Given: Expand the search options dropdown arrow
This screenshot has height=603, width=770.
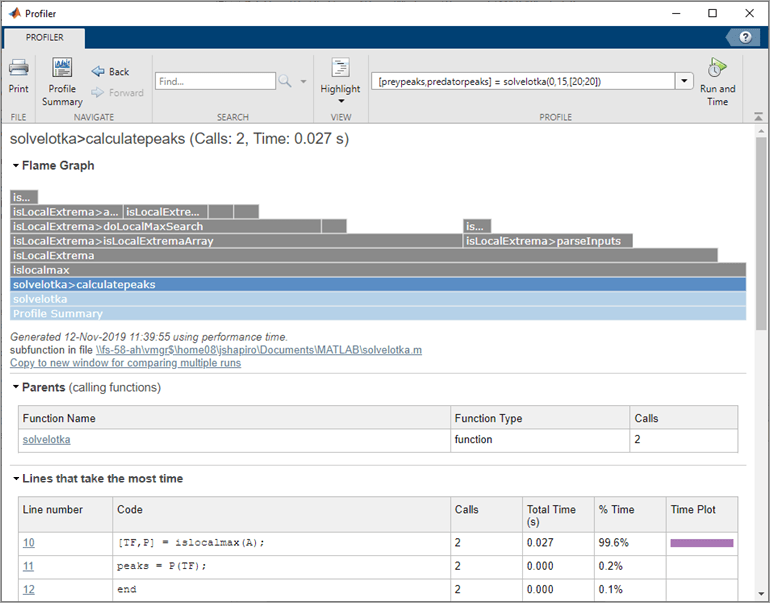Looking at the screenshot, I should pos(303,81).
